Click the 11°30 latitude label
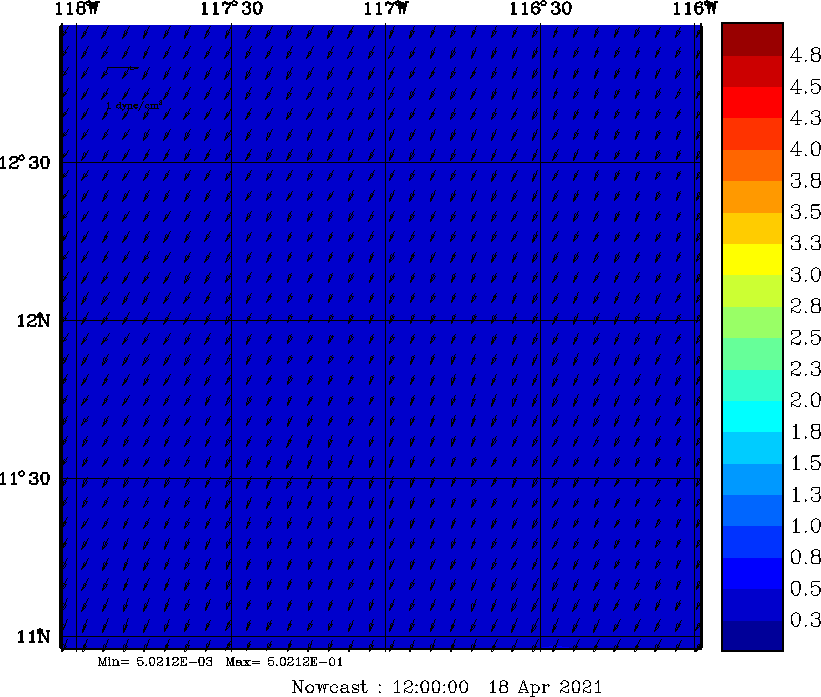This screenshot has height=697, width=821. pyautogui.click(x=30, y=479)
